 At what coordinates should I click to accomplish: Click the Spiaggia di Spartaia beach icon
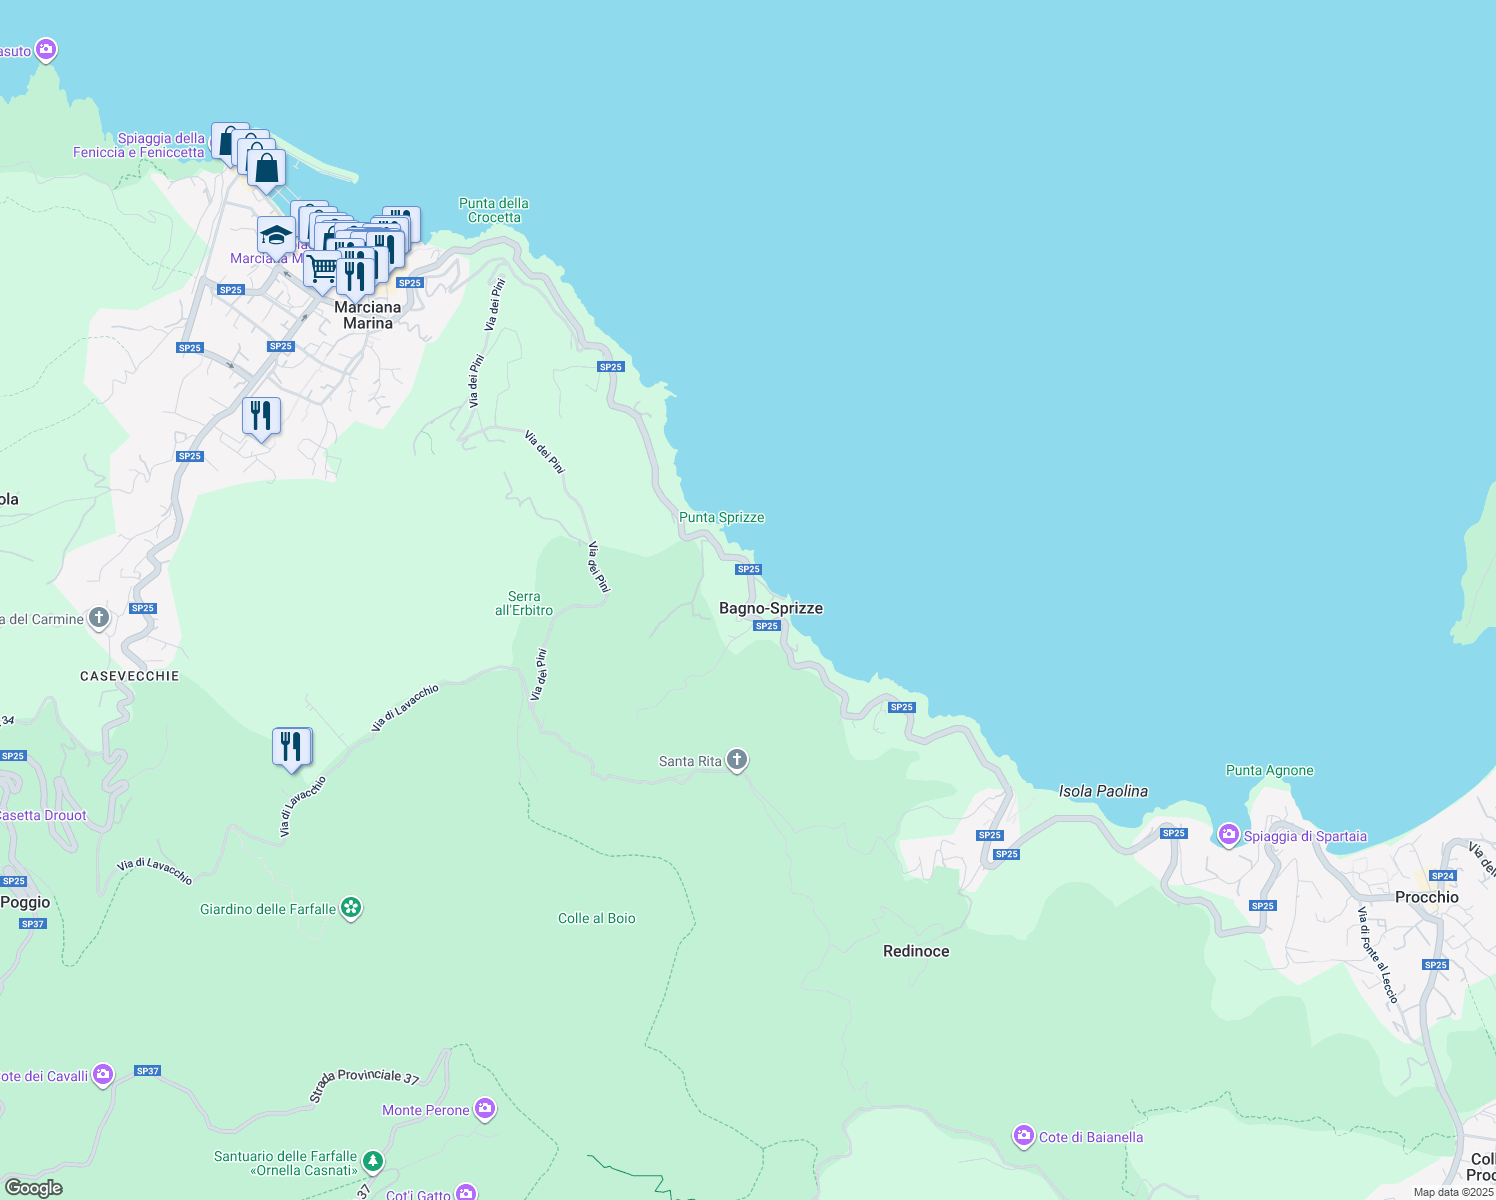pos(1229,835)
